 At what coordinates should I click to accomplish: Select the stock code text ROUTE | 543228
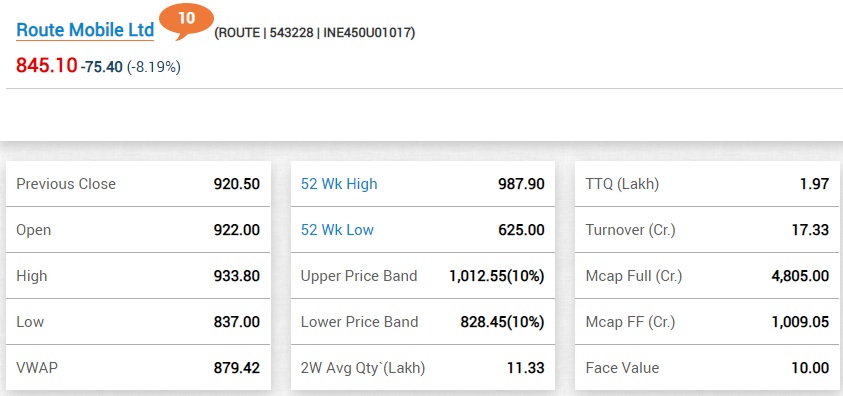point(265,33)
